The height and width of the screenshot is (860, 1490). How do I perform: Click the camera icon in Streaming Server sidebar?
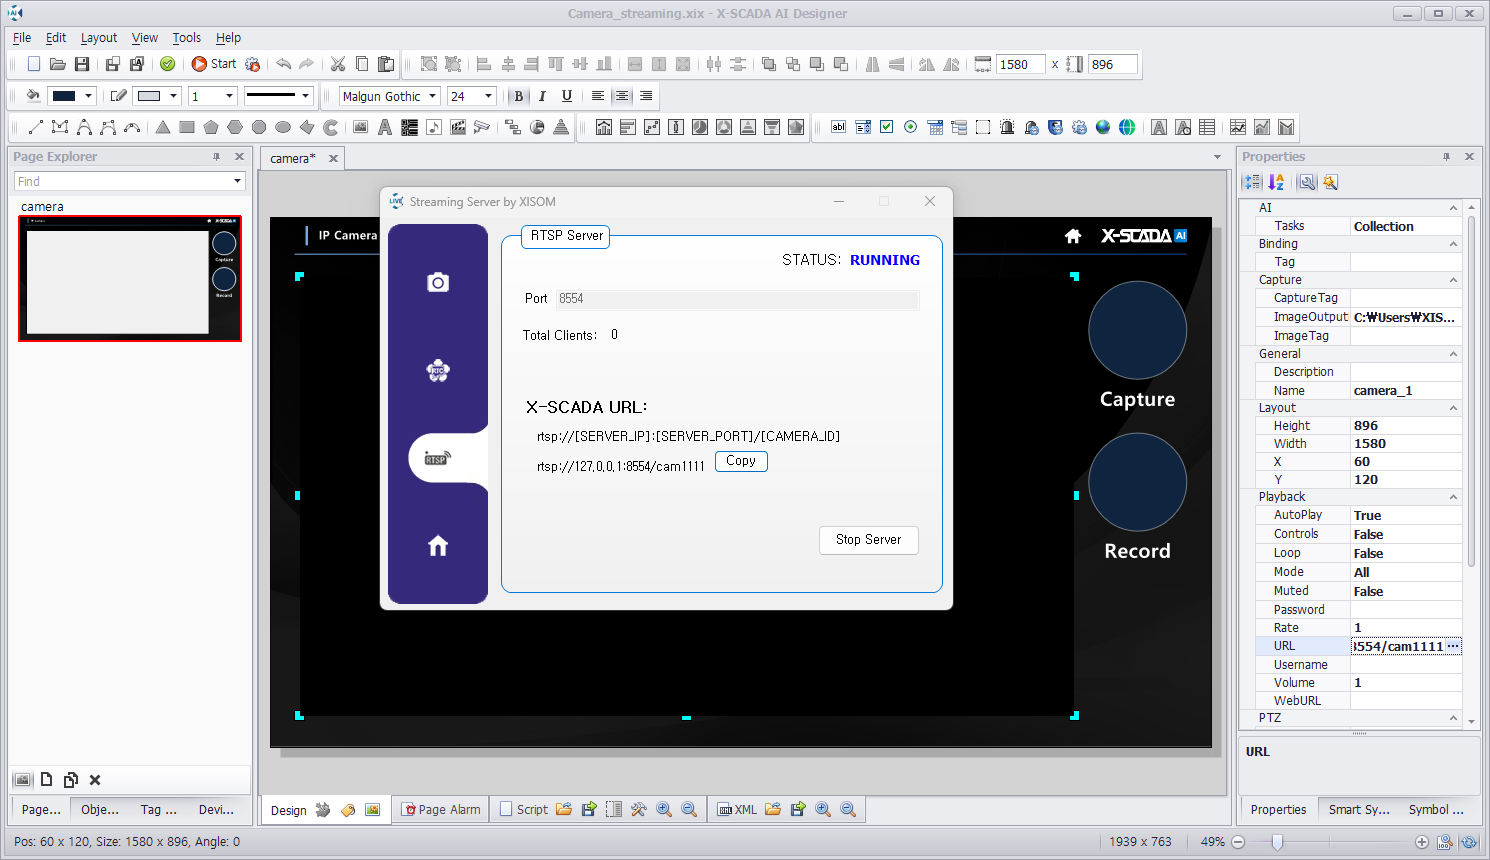click(x=438, y=283)
